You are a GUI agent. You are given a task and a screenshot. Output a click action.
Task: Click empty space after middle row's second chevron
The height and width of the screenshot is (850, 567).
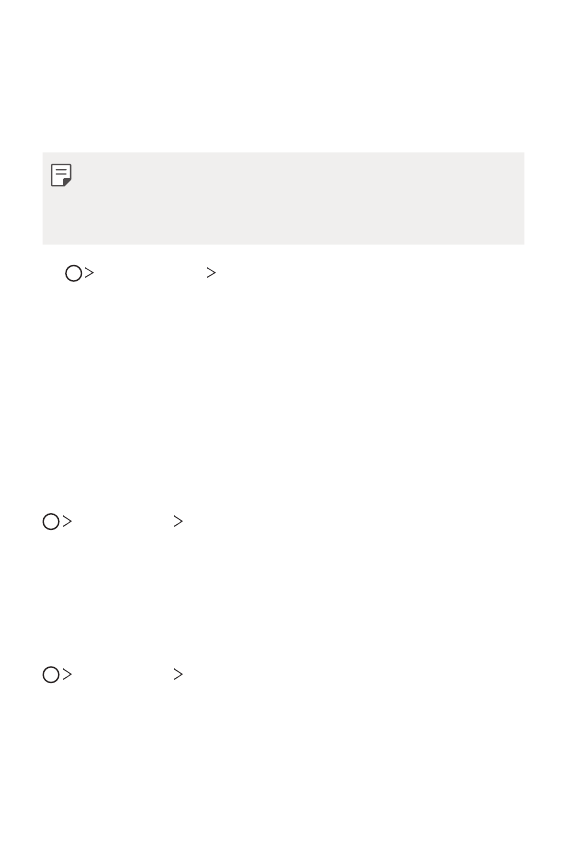(x=352, y=521)
